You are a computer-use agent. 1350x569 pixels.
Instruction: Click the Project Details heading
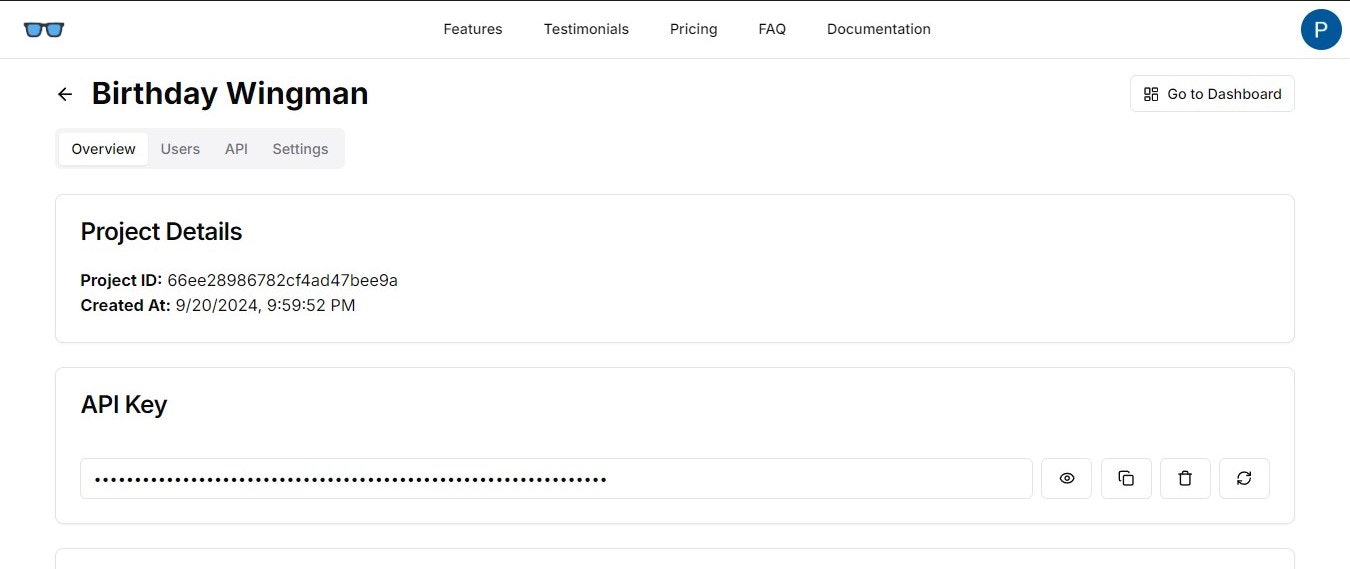[161, 232]
